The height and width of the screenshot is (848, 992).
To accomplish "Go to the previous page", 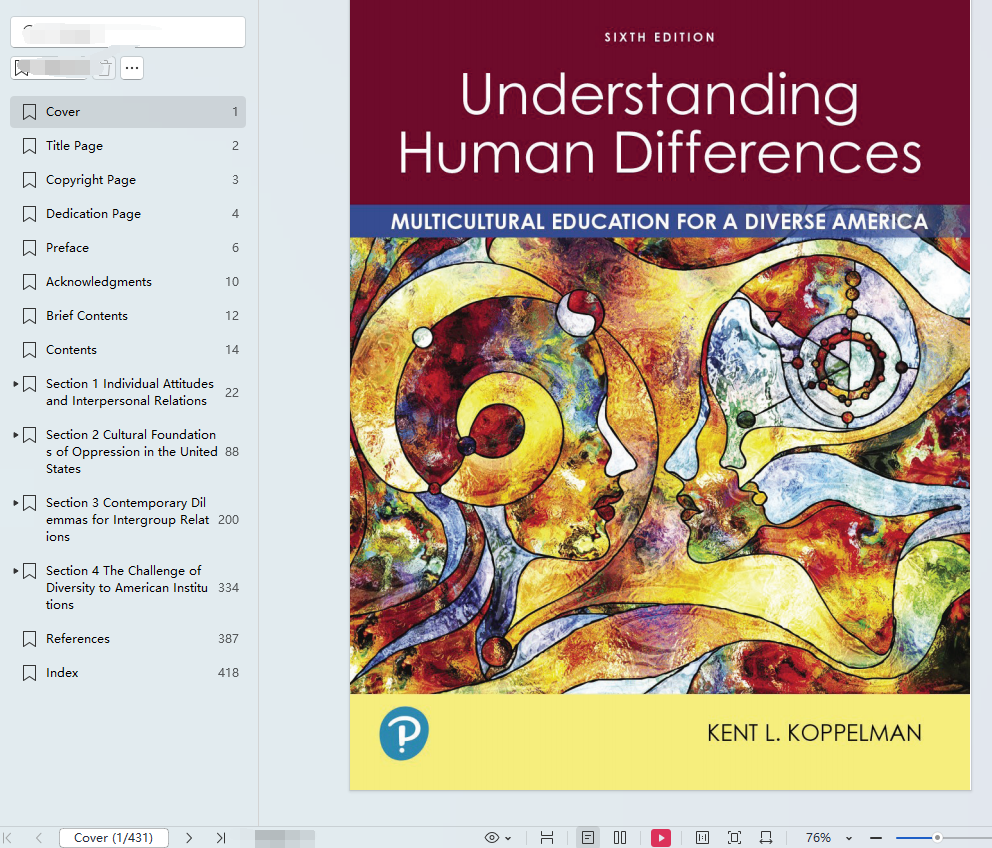I will point(39,837).
